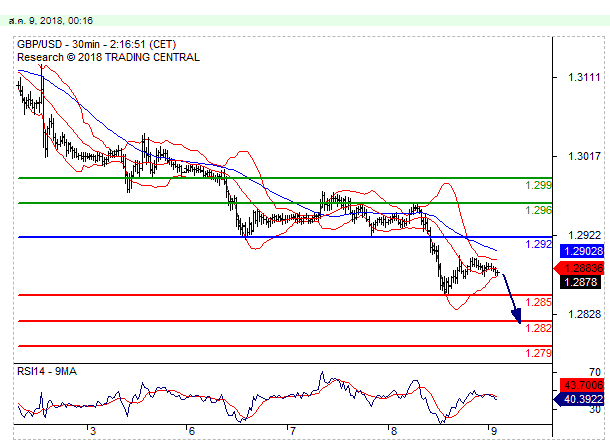Click the dark blue 40.3922 RSI value tag
Screen dimensions: 610x446
579,399
